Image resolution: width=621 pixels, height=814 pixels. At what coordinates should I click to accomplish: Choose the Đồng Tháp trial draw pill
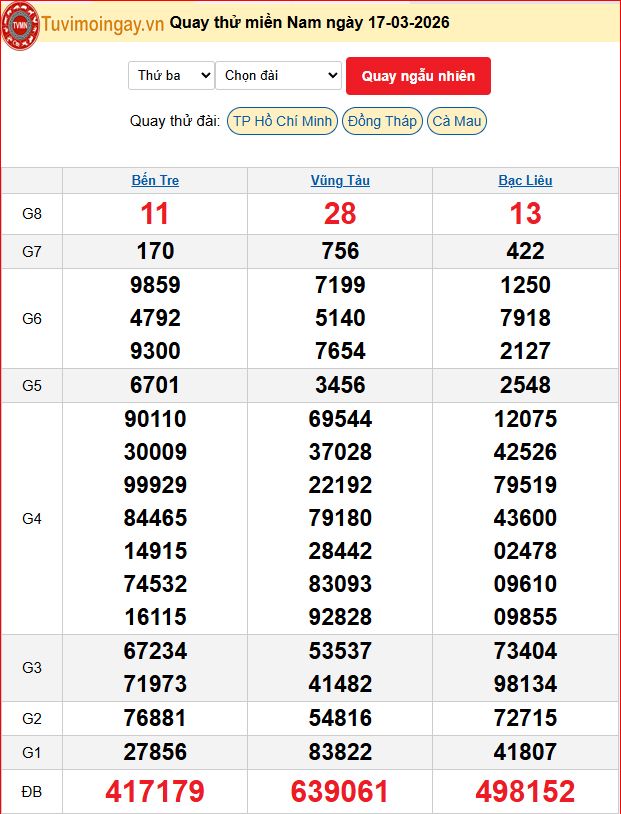click(x=382, y=121)
